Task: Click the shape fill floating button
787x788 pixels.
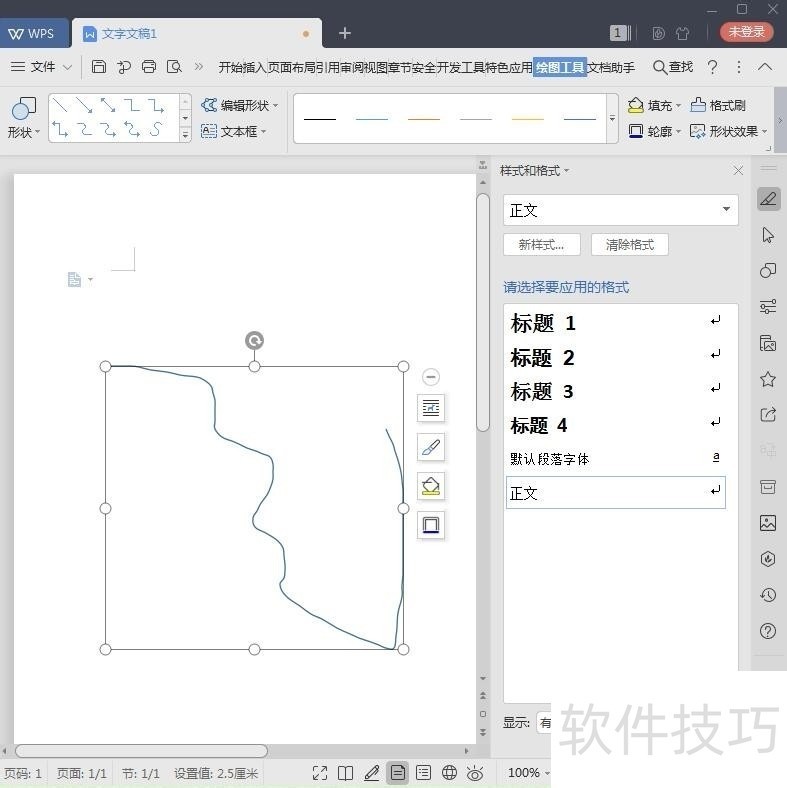Action: pos(431,487)
